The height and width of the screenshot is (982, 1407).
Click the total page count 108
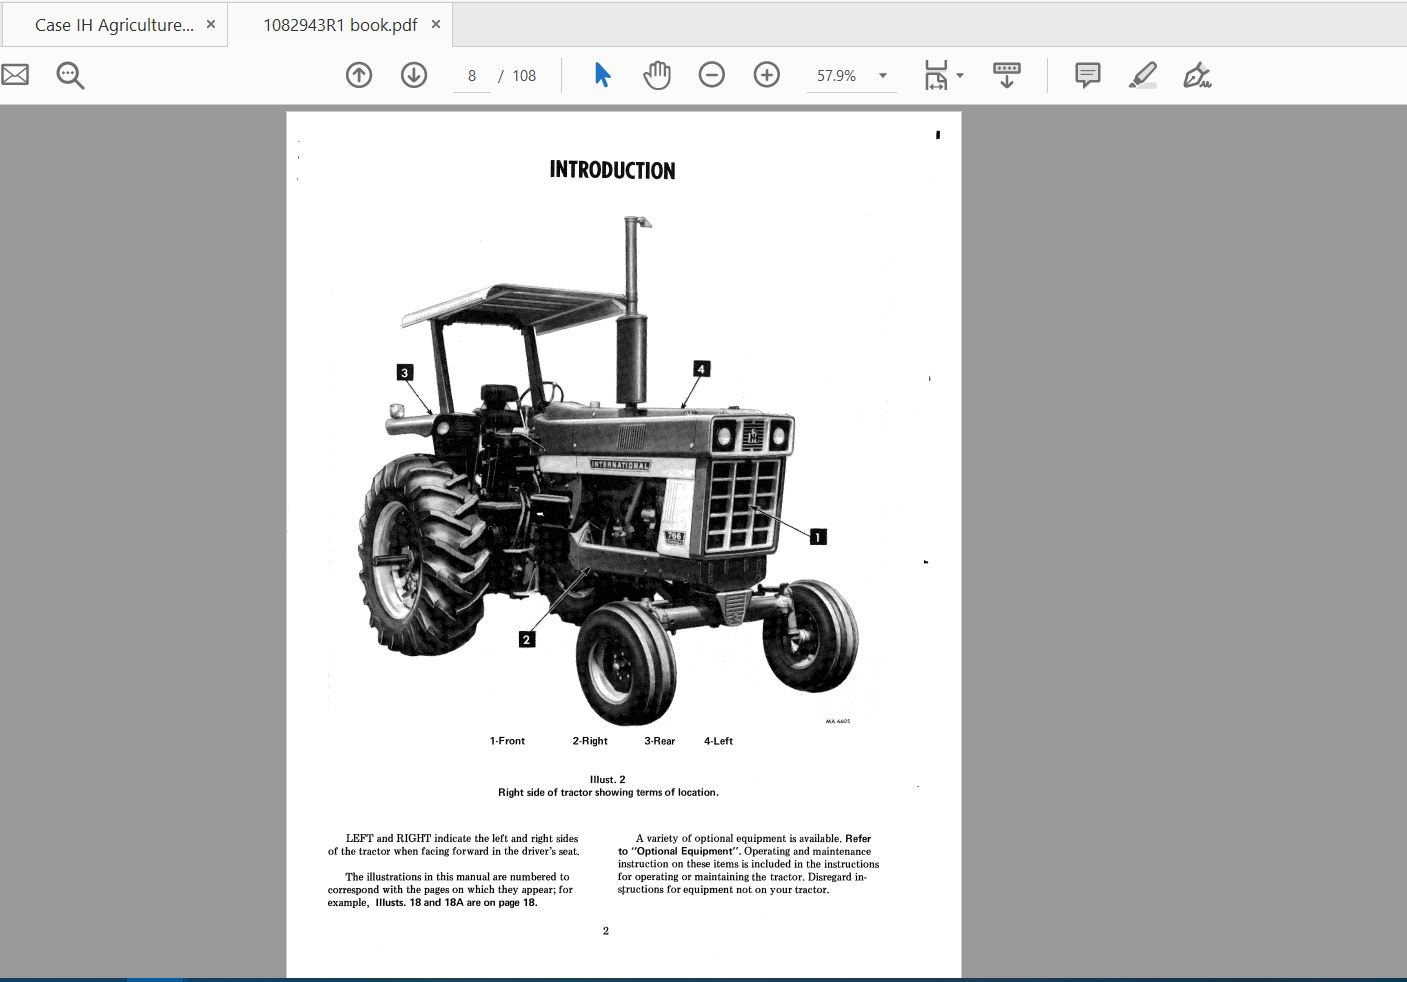pyautogui.click(x=524, y=76)
